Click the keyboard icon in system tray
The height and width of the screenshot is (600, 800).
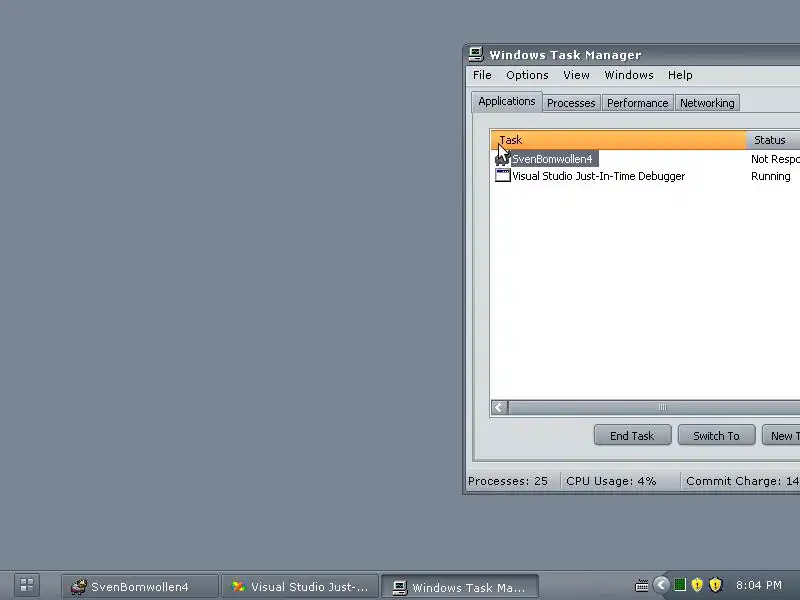pos(642,585)
